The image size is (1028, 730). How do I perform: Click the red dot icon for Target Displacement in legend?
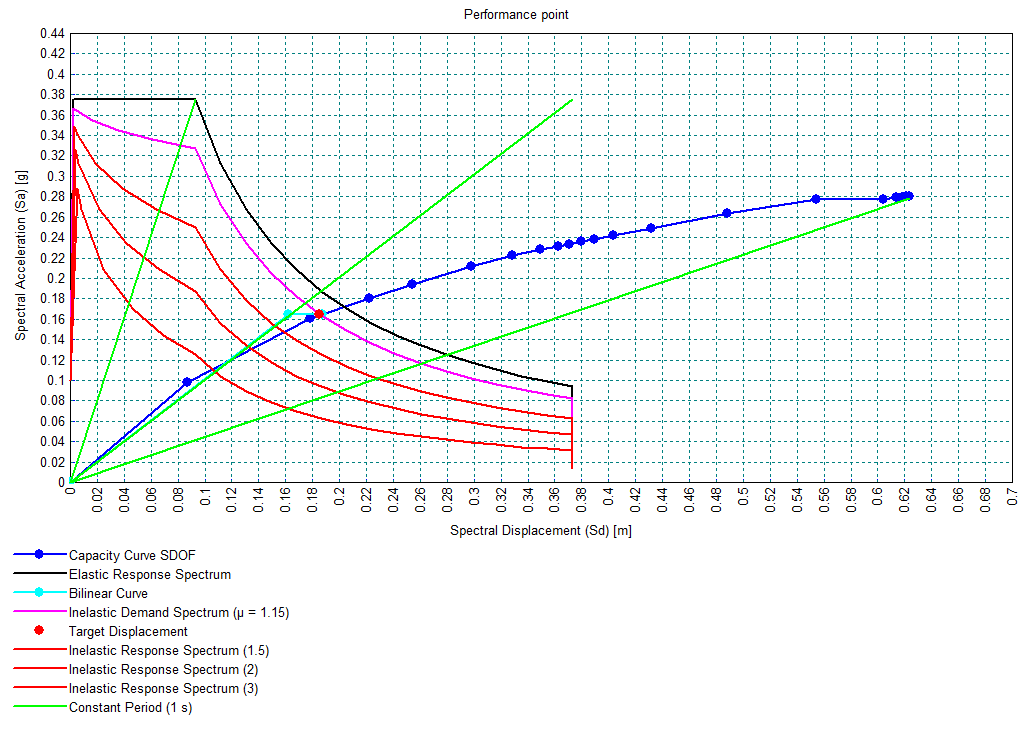[x=38, y=631]
